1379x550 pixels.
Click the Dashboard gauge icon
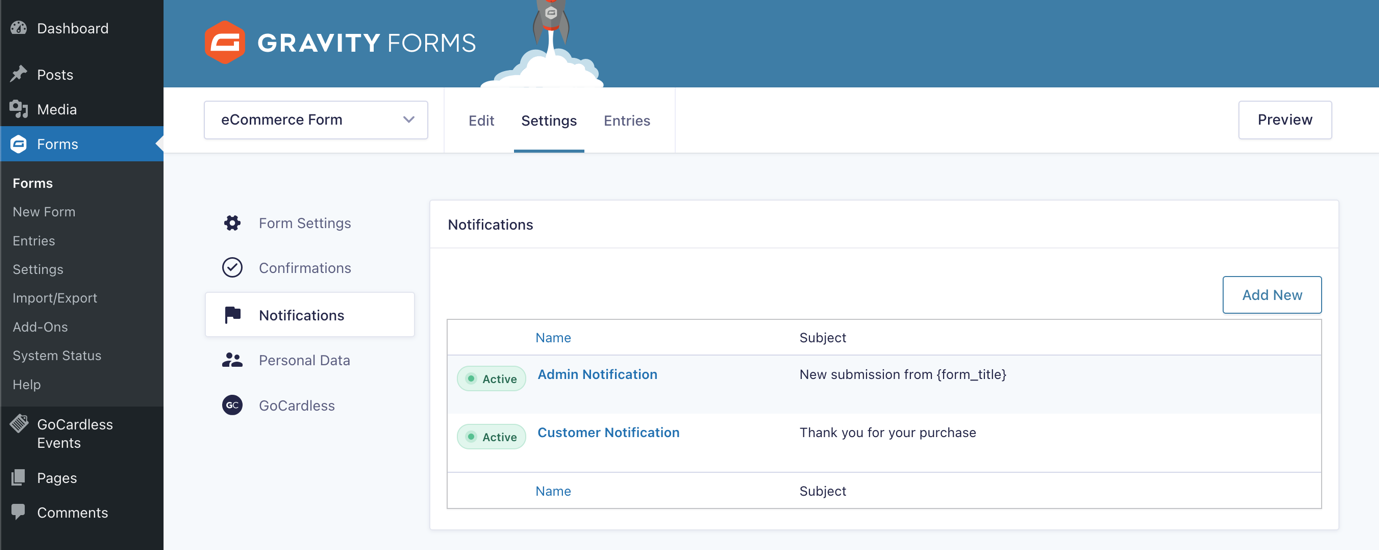19,28
